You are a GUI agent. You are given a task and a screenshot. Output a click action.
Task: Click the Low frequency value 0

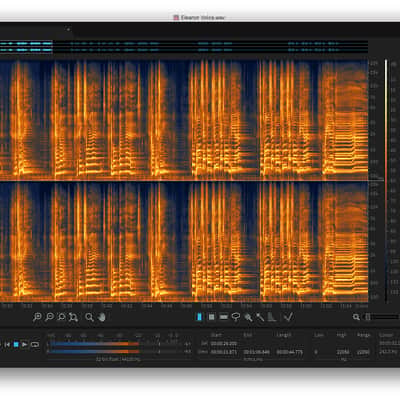coord(316,352)
